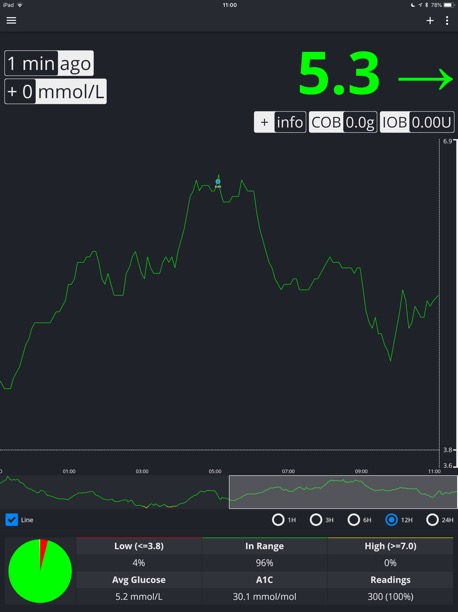Click the green trend arrow
This screenshot has height=612, width=458.
pos(425,80)
